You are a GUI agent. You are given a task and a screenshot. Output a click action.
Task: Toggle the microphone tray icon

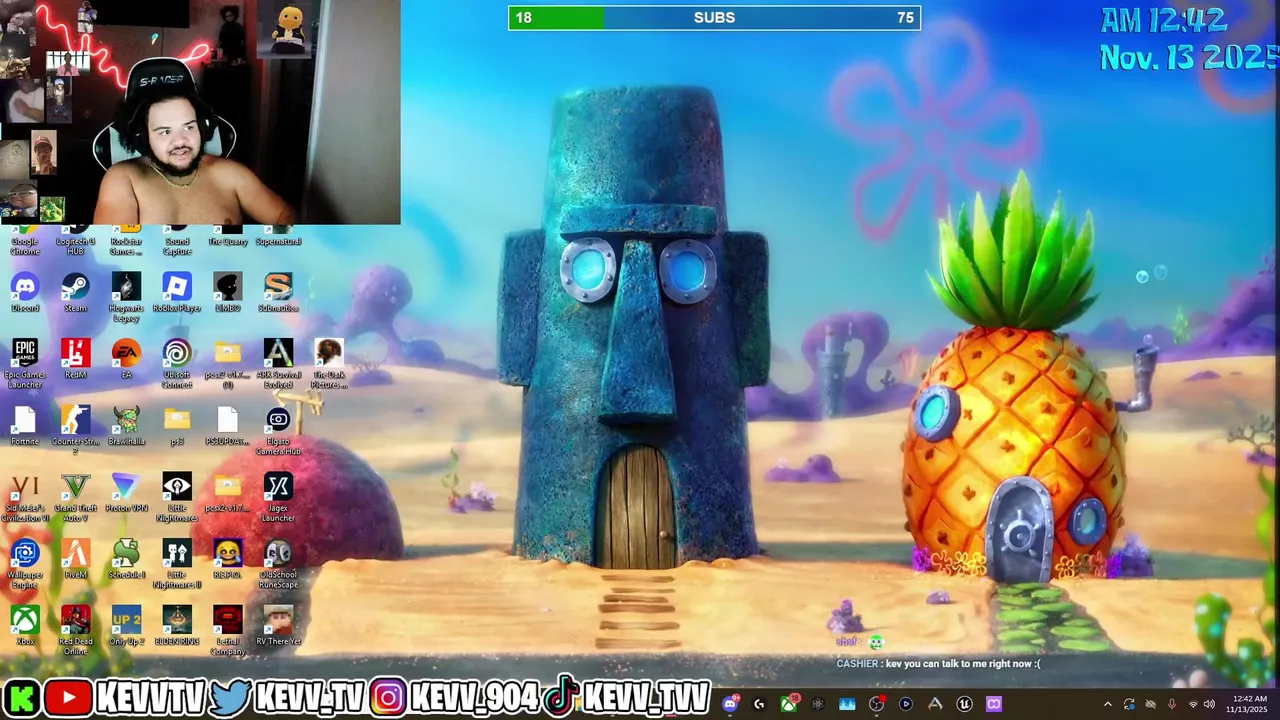pos(1171,704)
